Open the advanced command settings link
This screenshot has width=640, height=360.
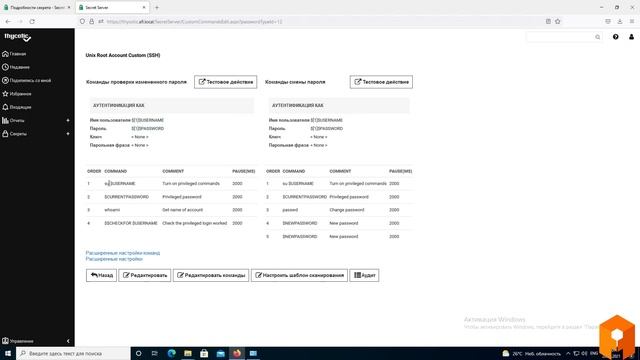pos(122,253)
